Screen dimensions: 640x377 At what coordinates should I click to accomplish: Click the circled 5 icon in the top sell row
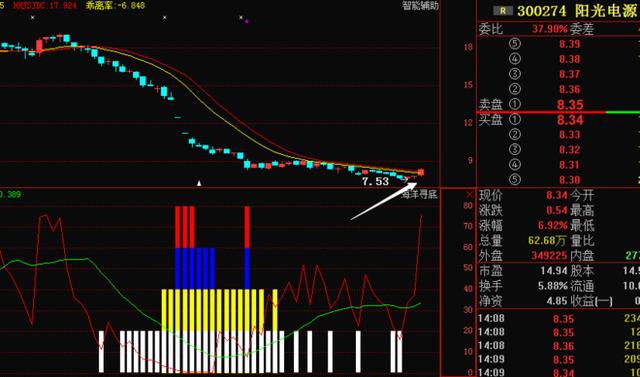point(516,44)
